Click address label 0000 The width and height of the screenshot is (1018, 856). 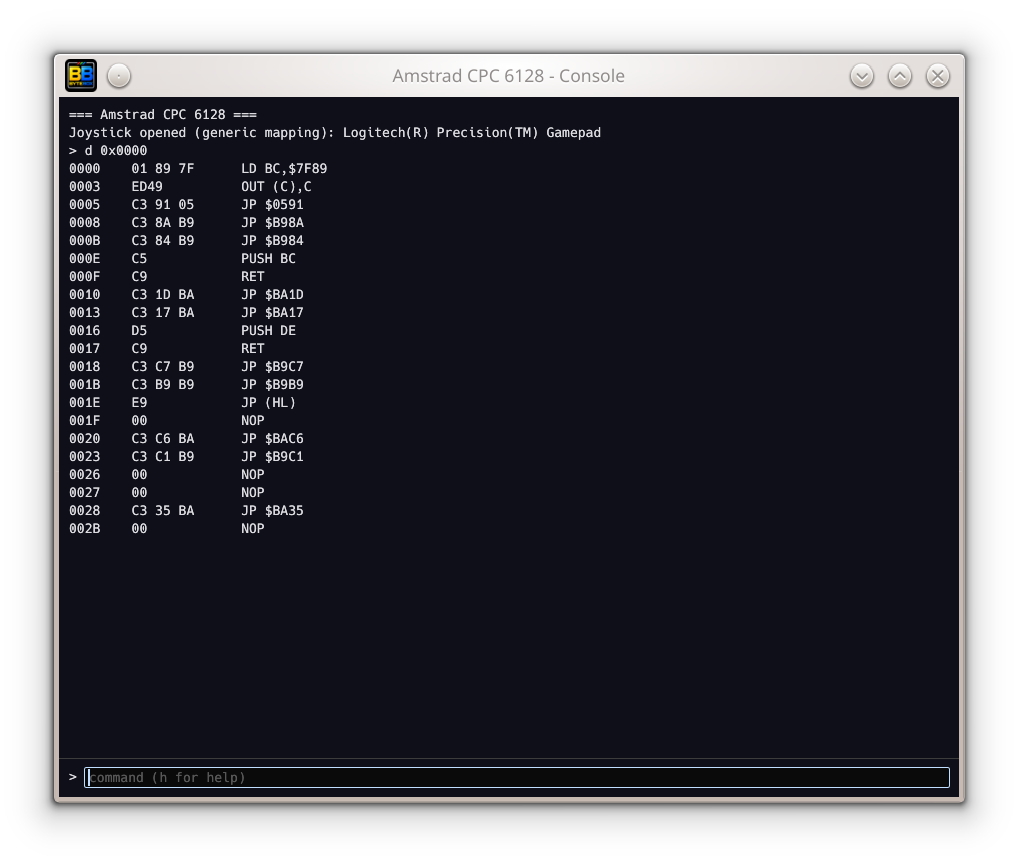coord(85,169)
